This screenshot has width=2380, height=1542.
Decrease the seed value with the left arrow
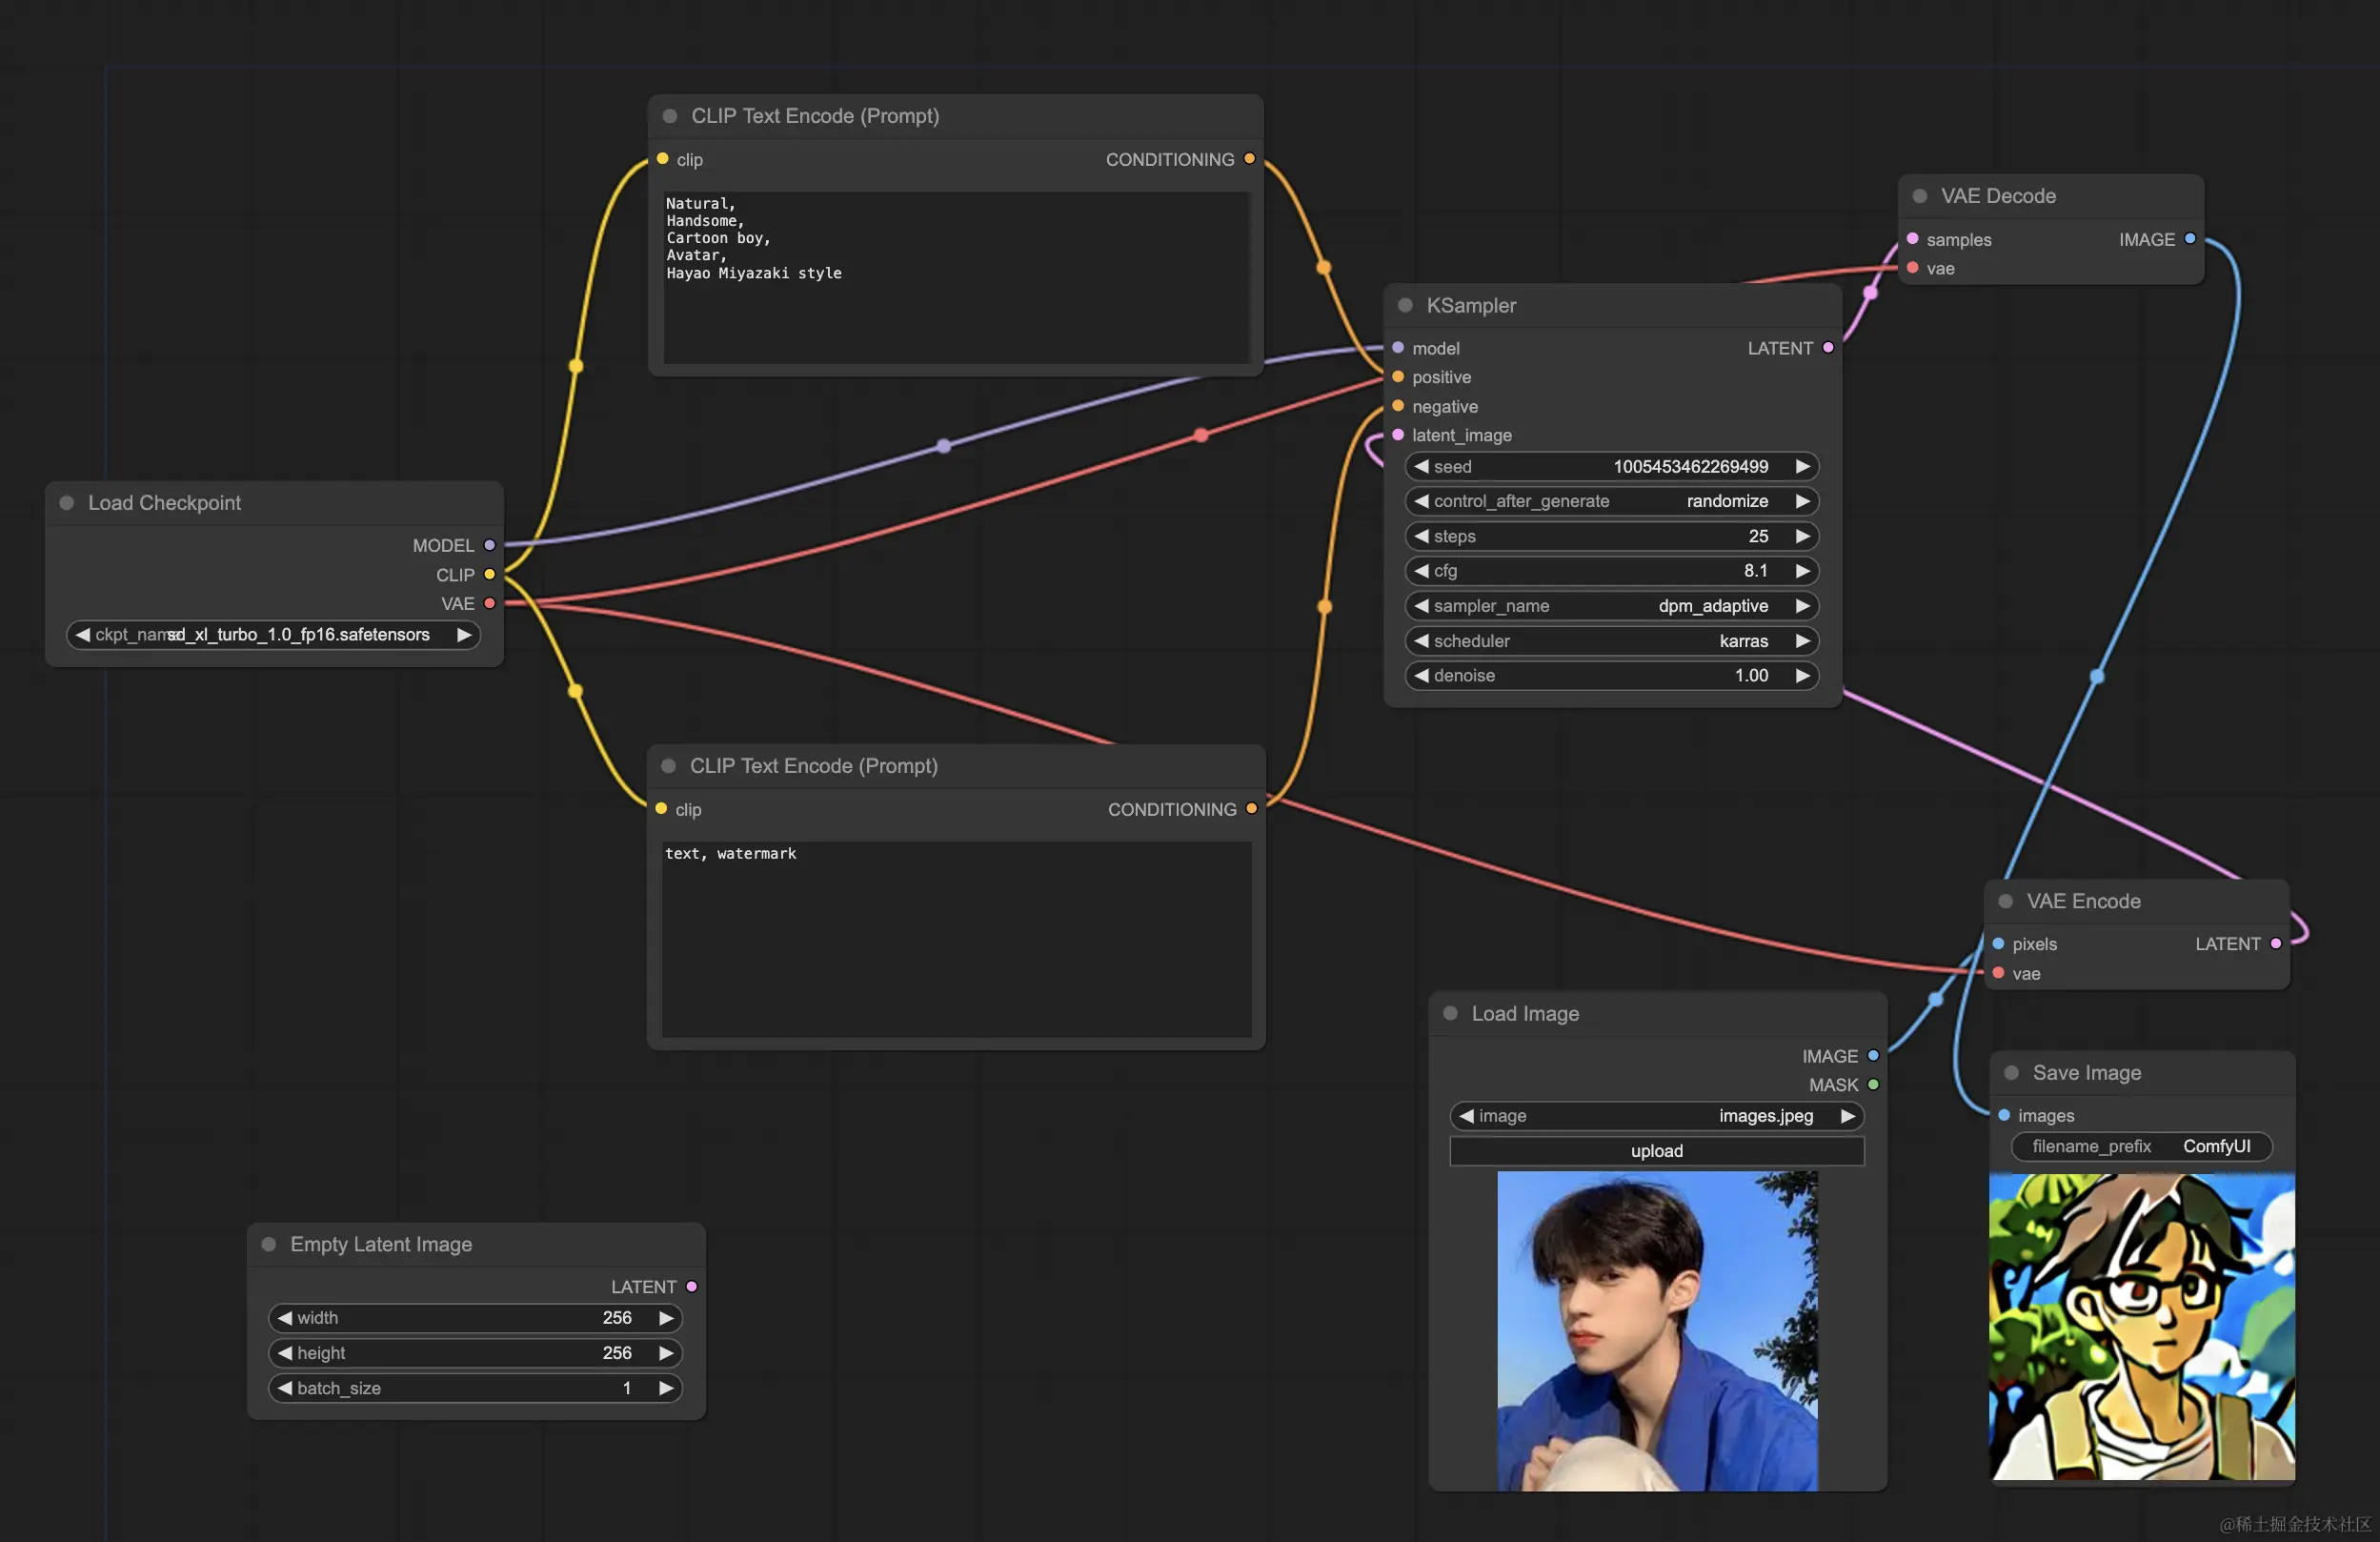pos(1421,467)
